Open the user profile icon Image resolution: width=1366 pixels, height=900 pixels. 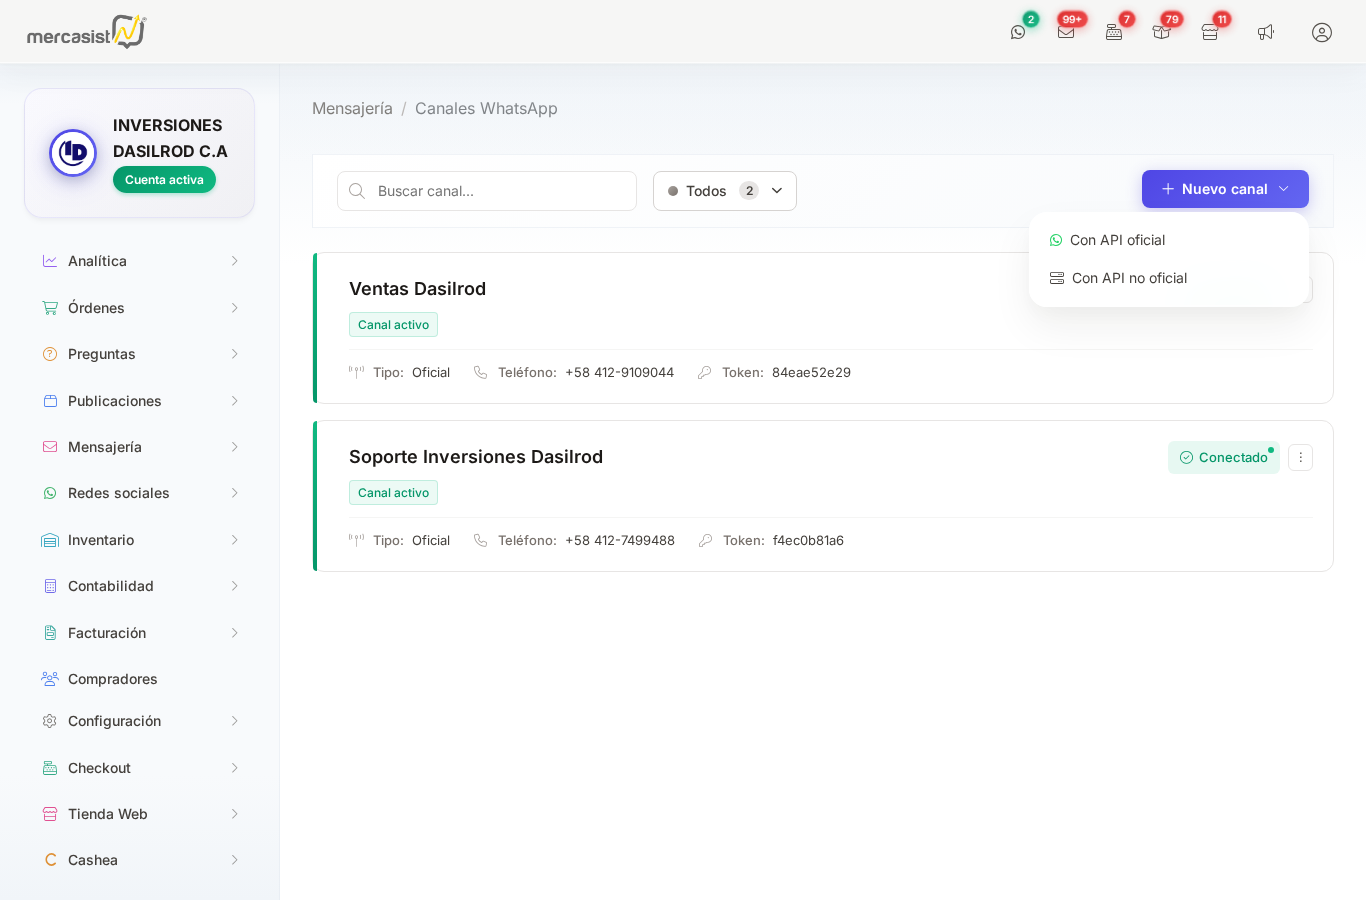click(x=1322, y=32)
